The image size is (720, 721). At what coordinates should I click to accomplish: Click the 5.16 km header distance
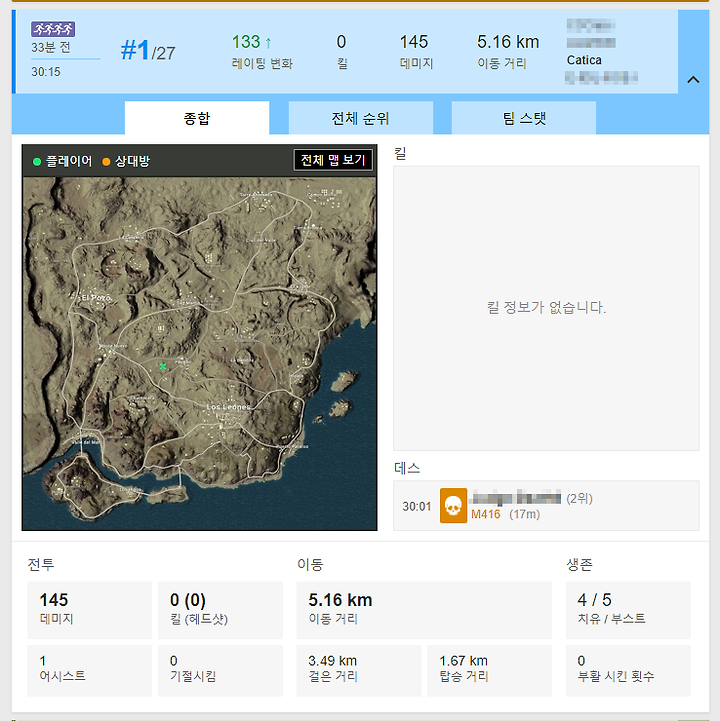coord(508,42)
